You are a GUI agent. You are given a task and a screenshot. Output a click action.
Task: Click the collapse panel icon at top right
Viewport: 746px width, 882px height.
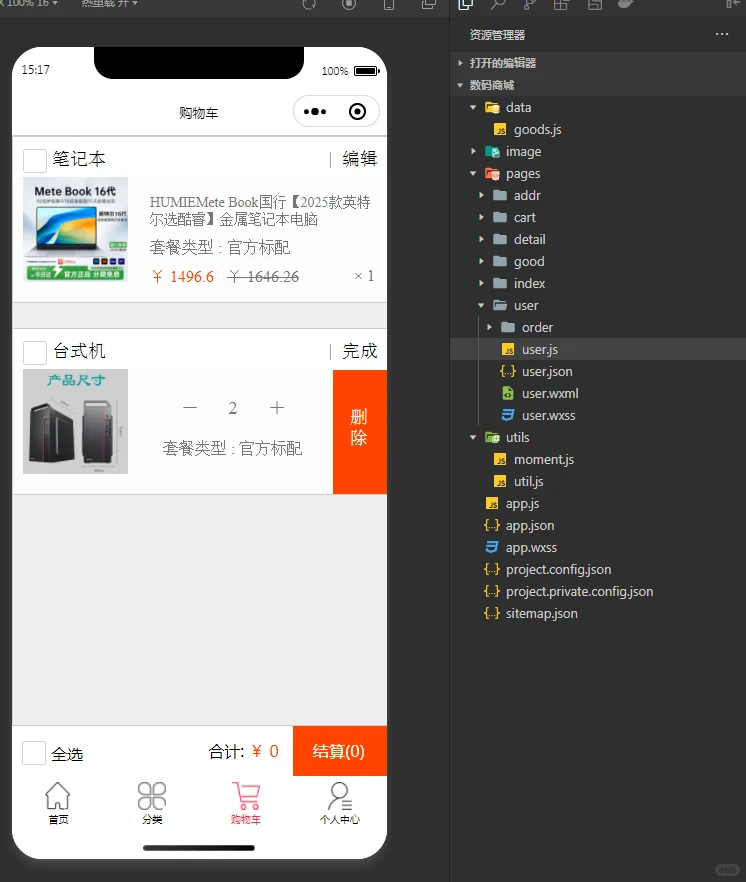pyautogui.click(x=732, y=4)
